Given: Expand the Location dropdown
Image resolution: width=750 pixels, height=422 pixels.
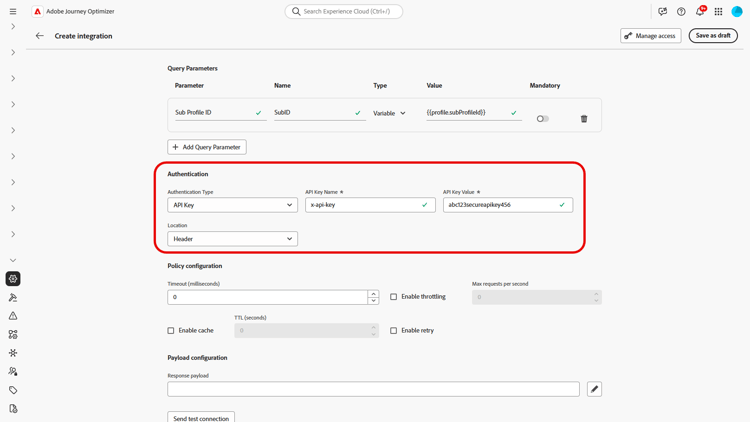Looking at the screenshot, I should click(x=232, y=239).
